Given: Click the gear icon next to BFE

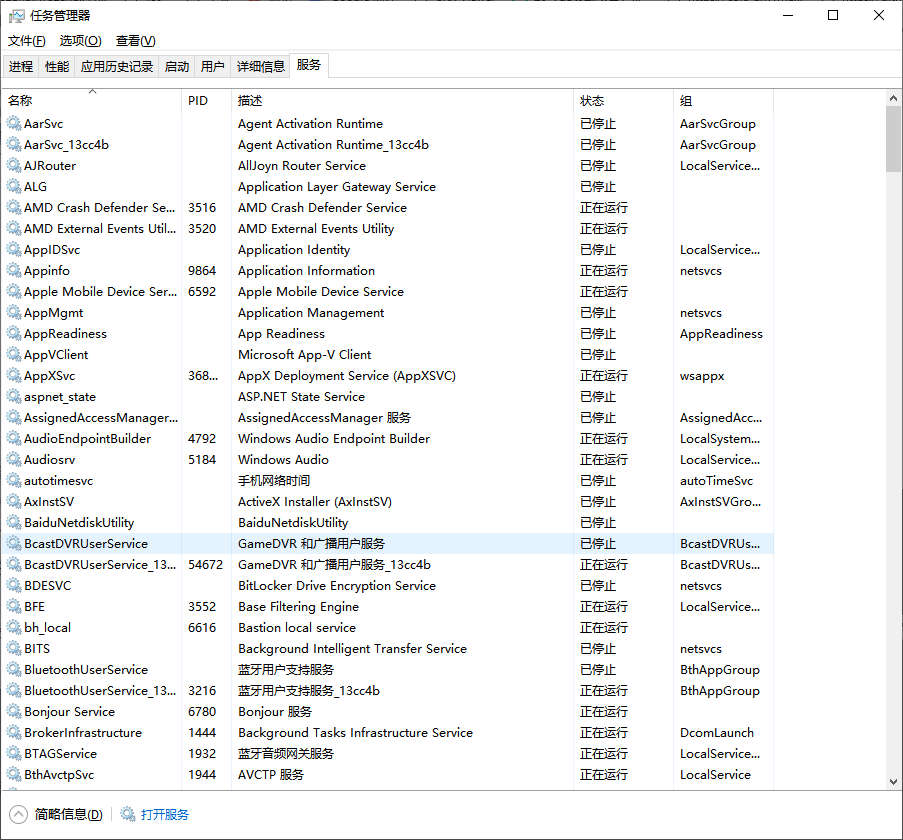Looking at the screenshot, I should pyautogui.click(x=14, y=607).
